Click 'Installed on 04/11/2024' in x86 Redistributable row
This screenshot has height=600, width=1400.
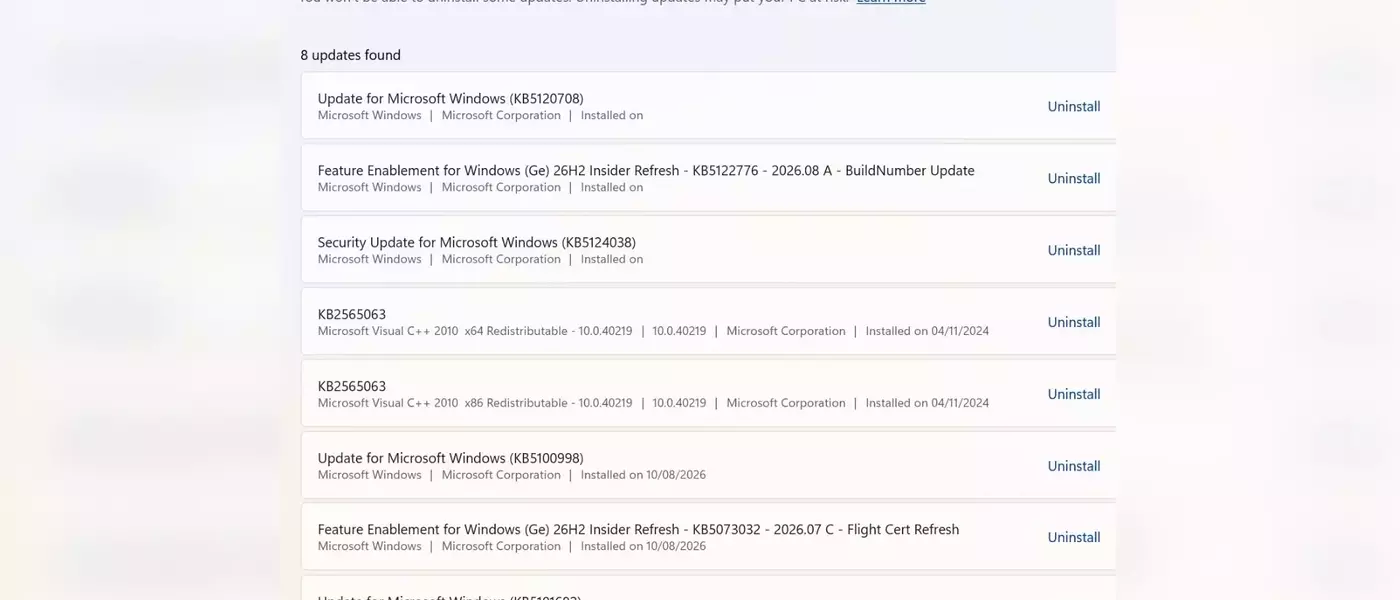click(927, 403)
